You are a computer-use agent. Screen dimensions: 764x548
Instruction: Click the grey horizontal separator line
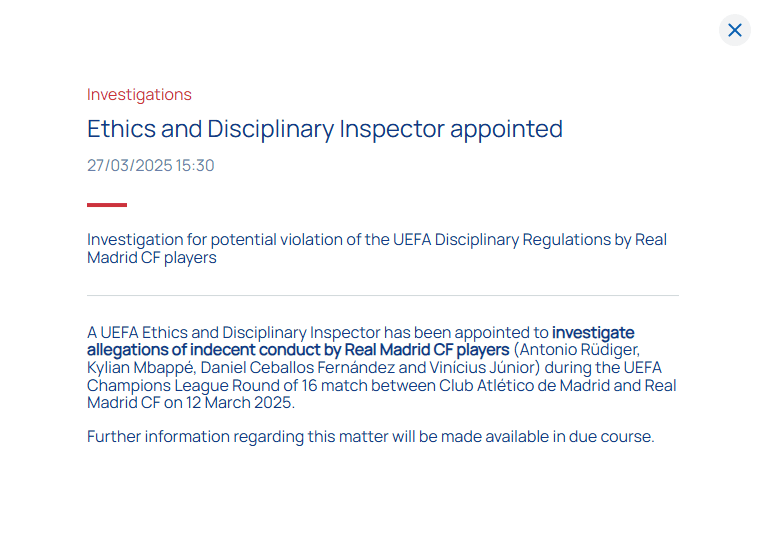click(382, 295)
